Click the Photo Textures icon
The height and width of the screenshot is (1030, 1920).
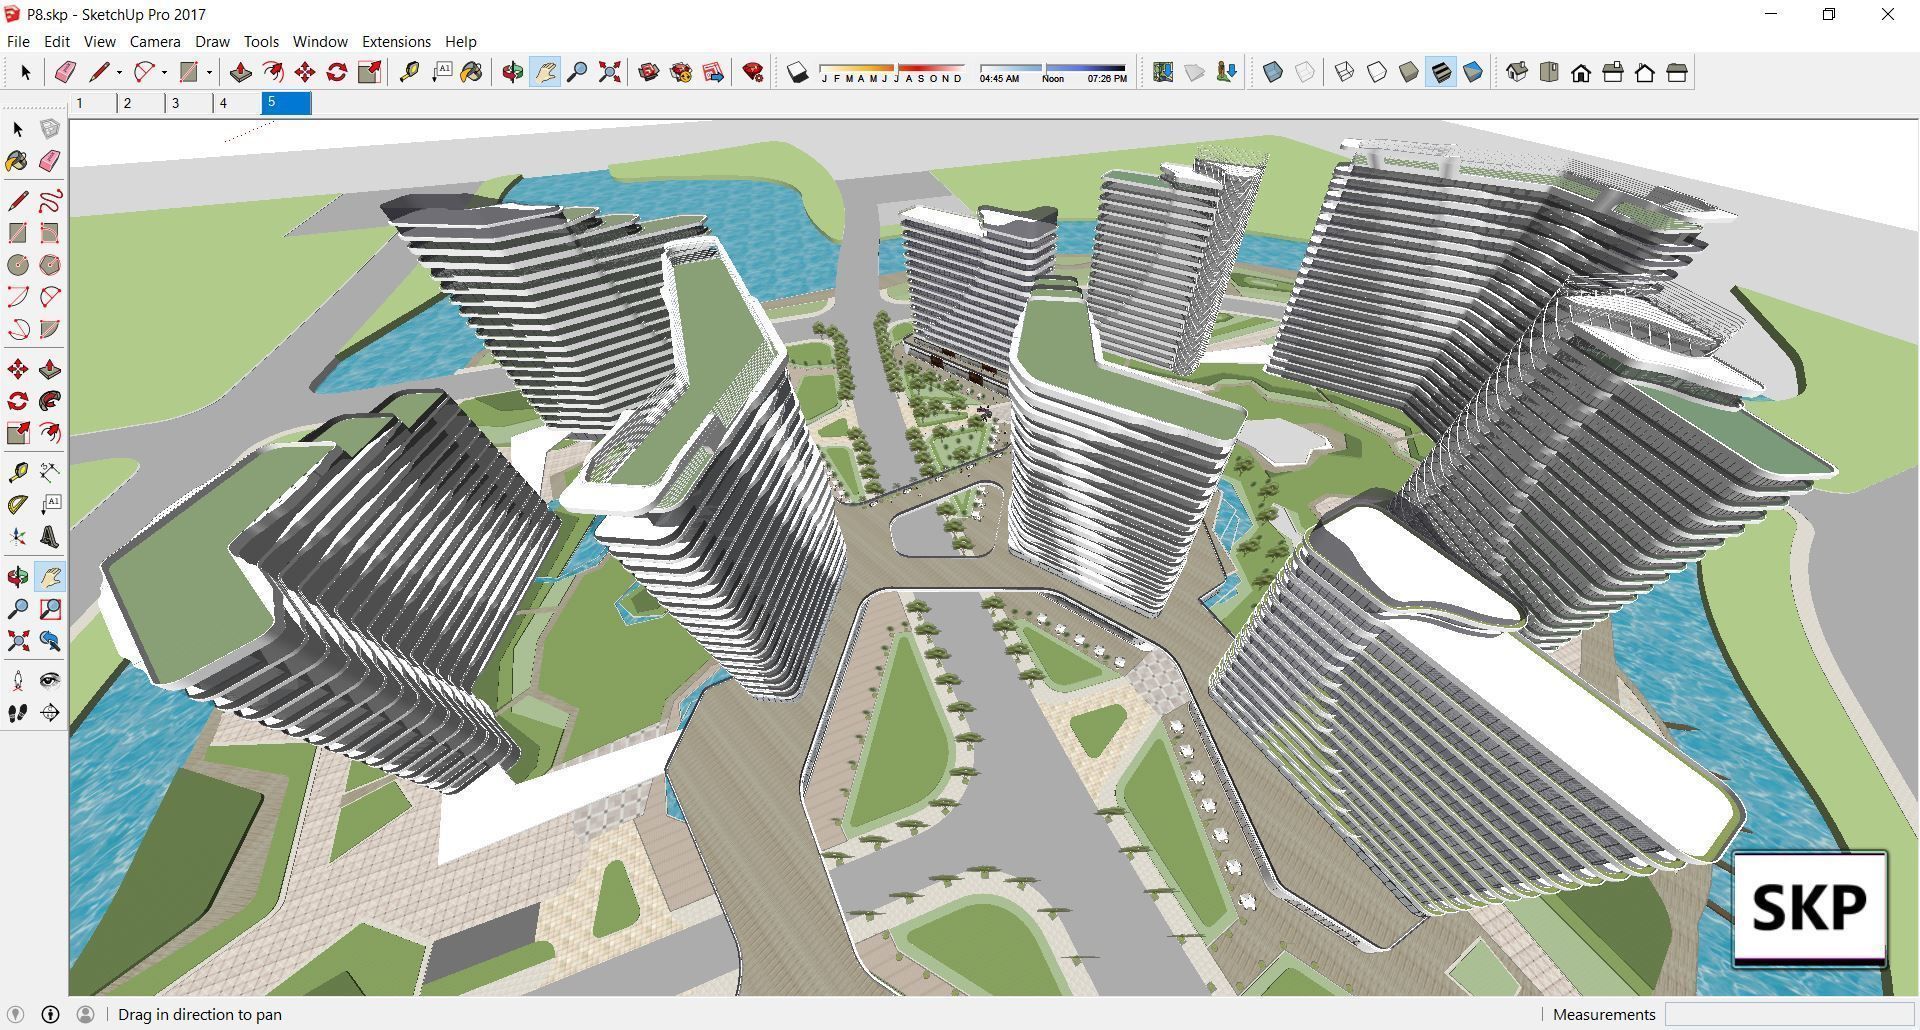1227,72
